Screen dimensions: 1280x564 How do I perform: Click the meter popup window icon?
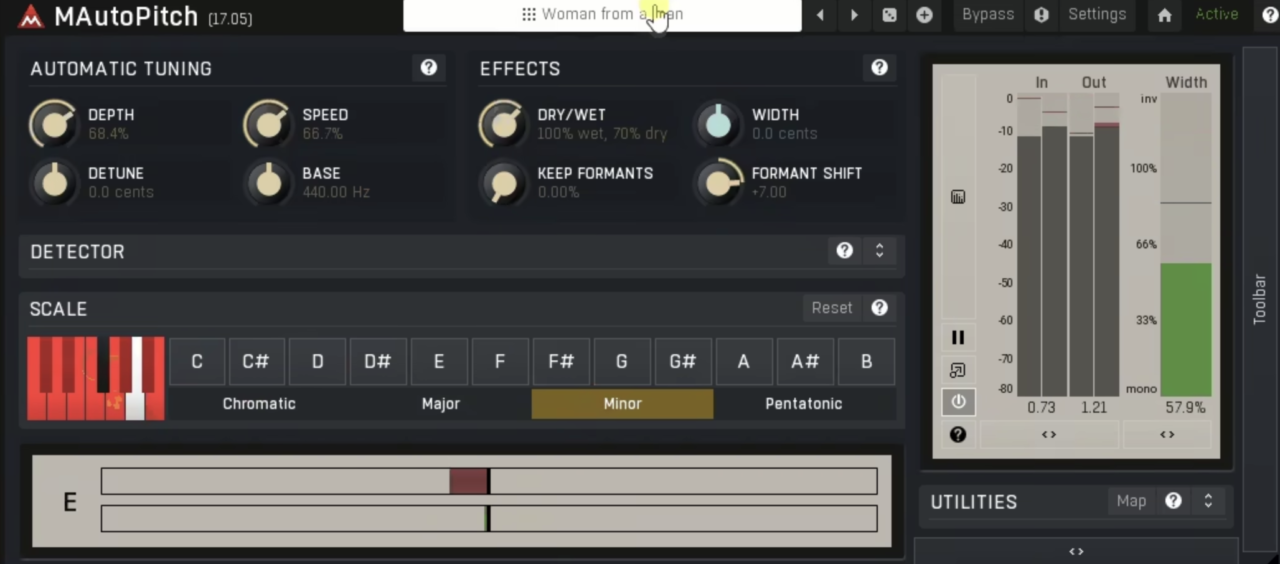pyautogui.click(x=958, y=370)
